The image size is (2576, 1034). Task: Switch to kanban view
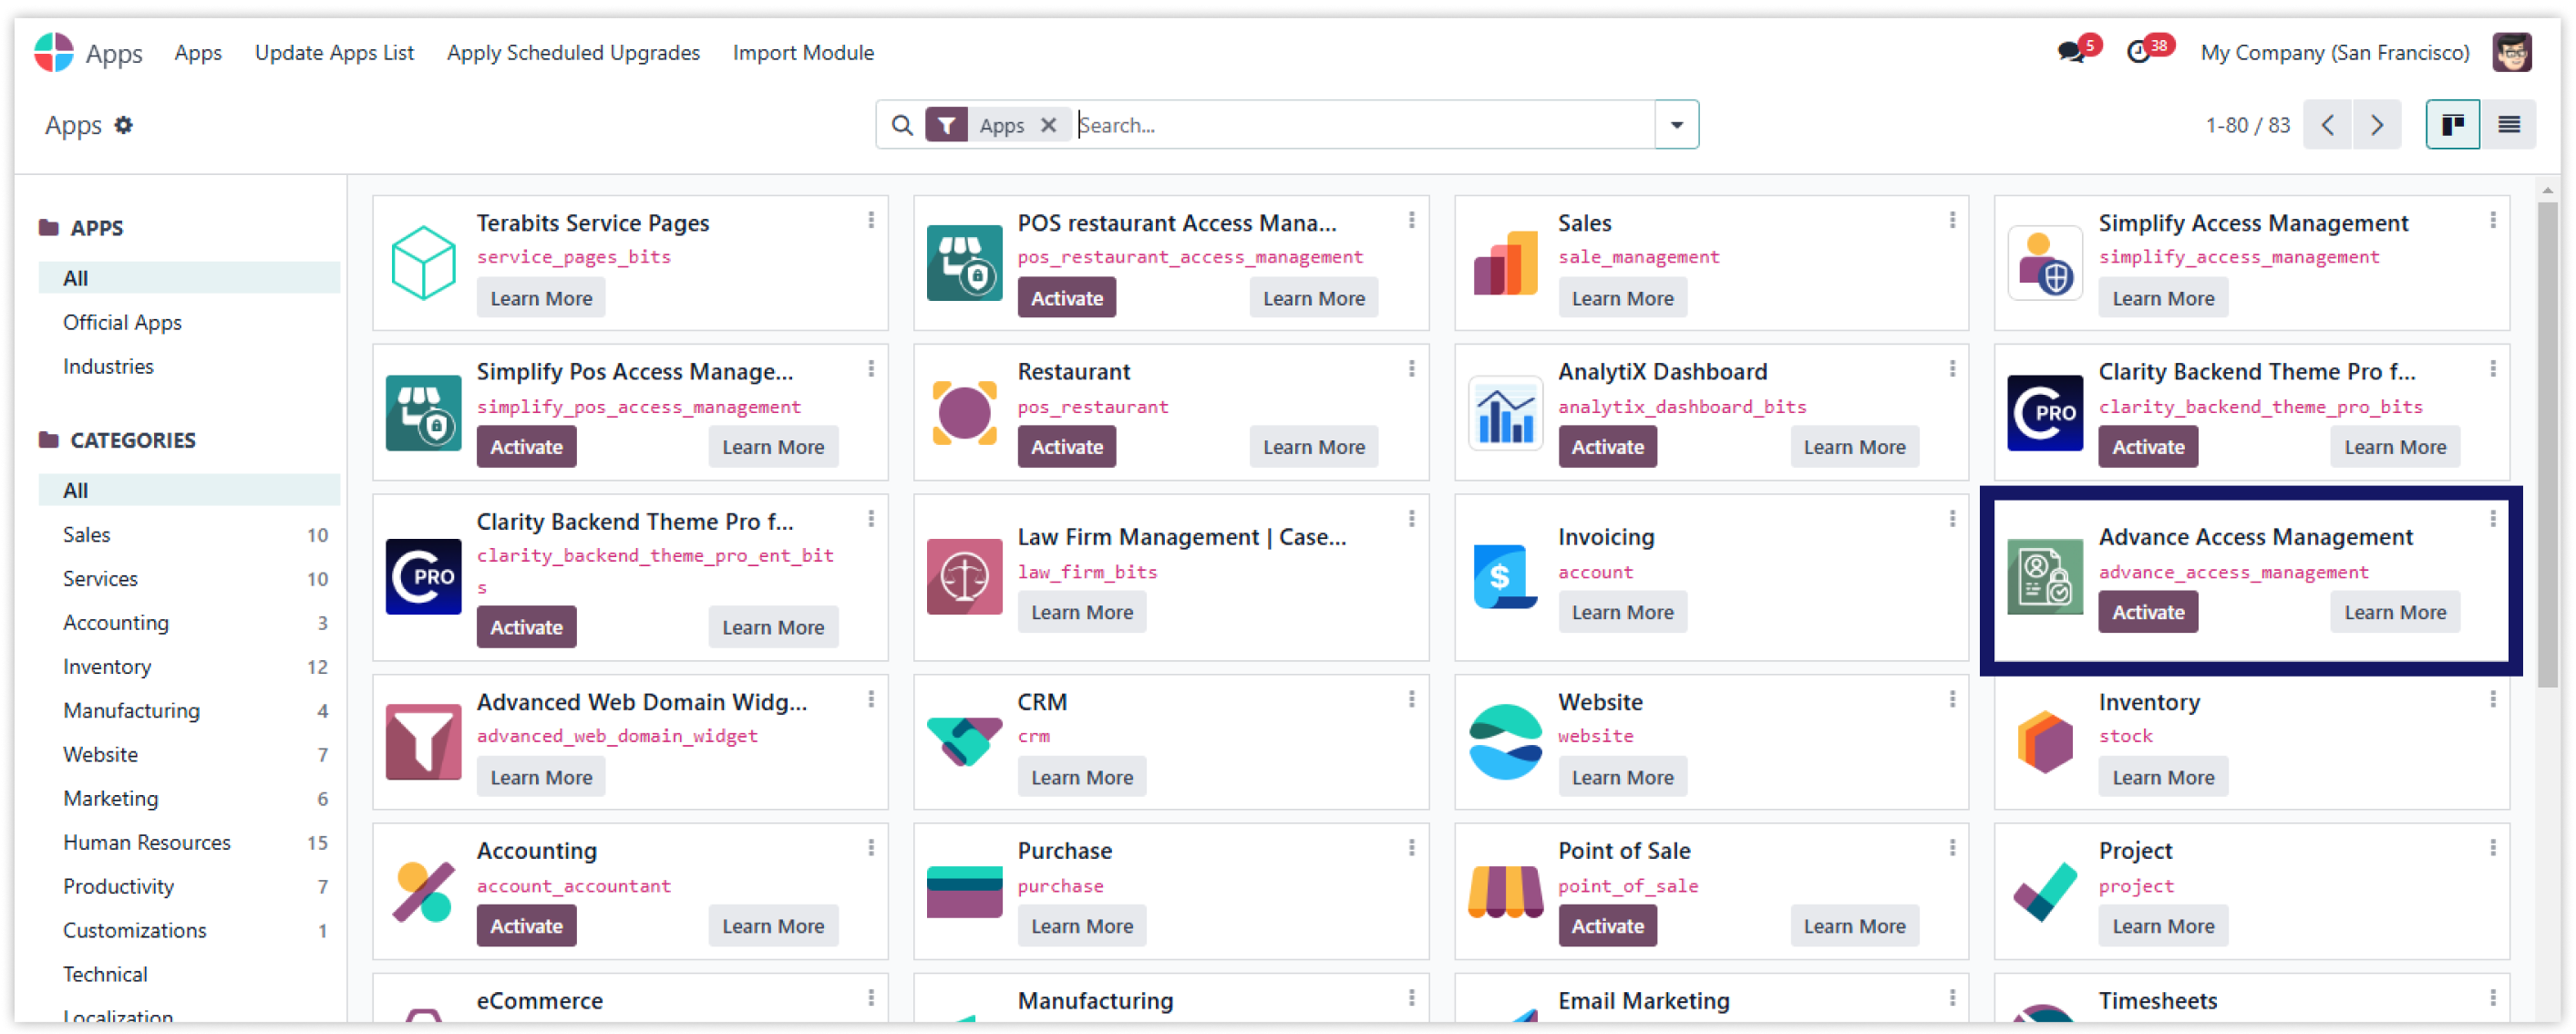pyautogui.click(x=2452, y=125)
